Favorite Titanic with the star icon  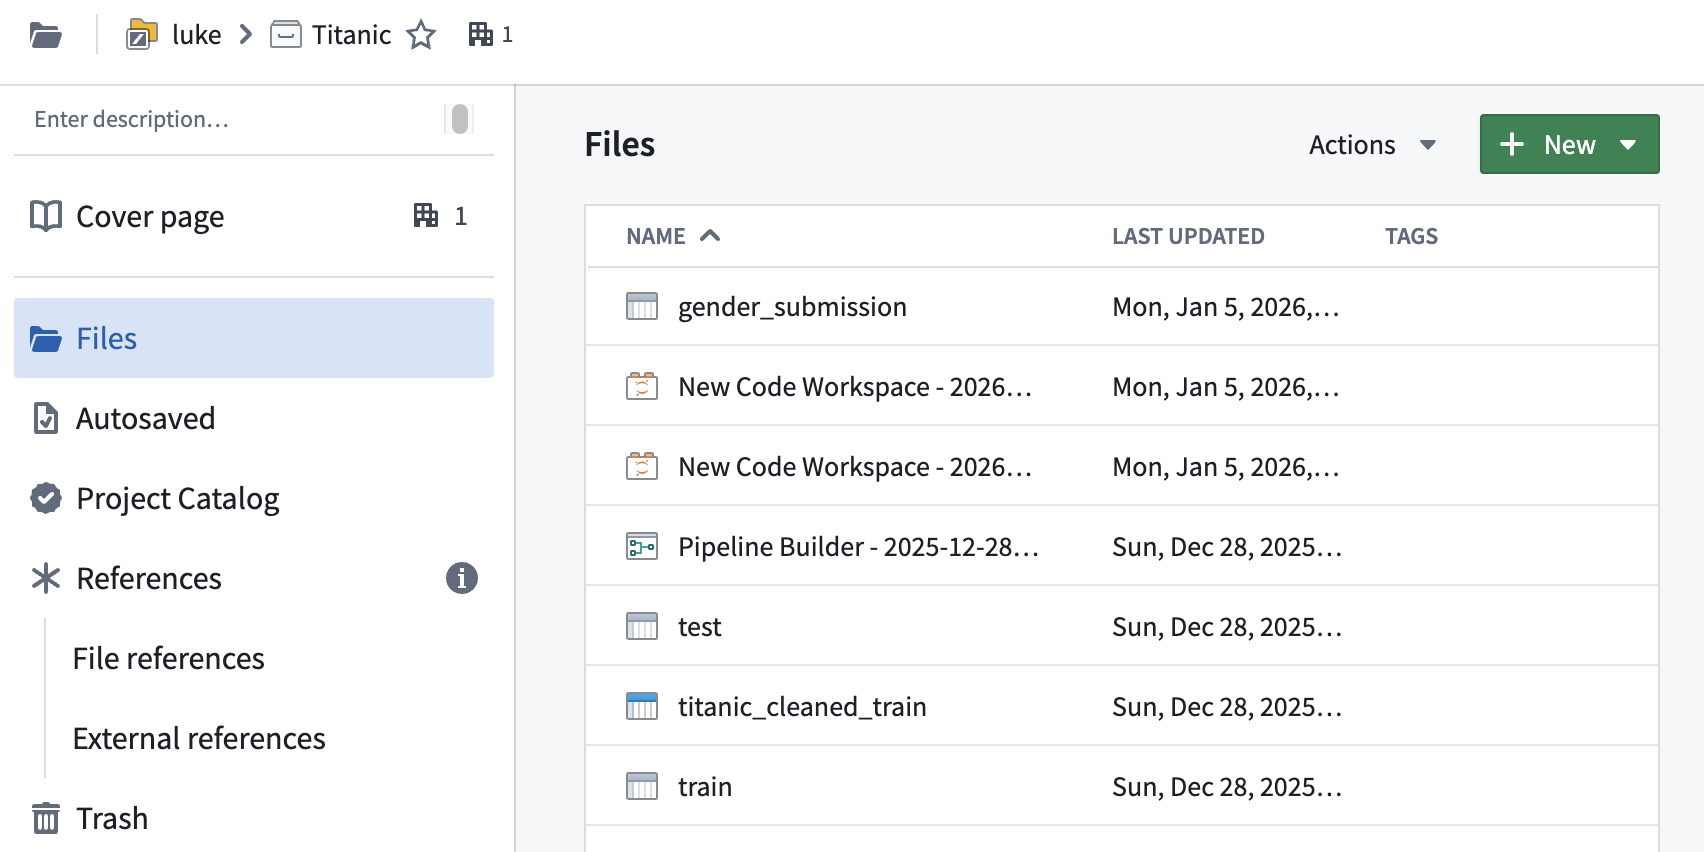pos(421,35)
